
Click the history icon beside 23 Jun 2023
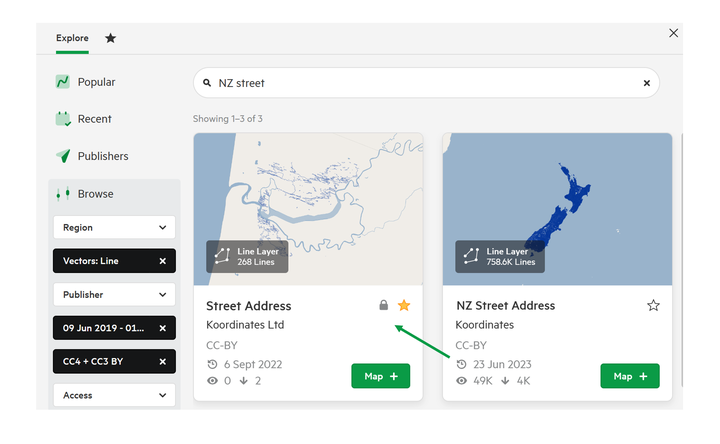pos(461,365)
